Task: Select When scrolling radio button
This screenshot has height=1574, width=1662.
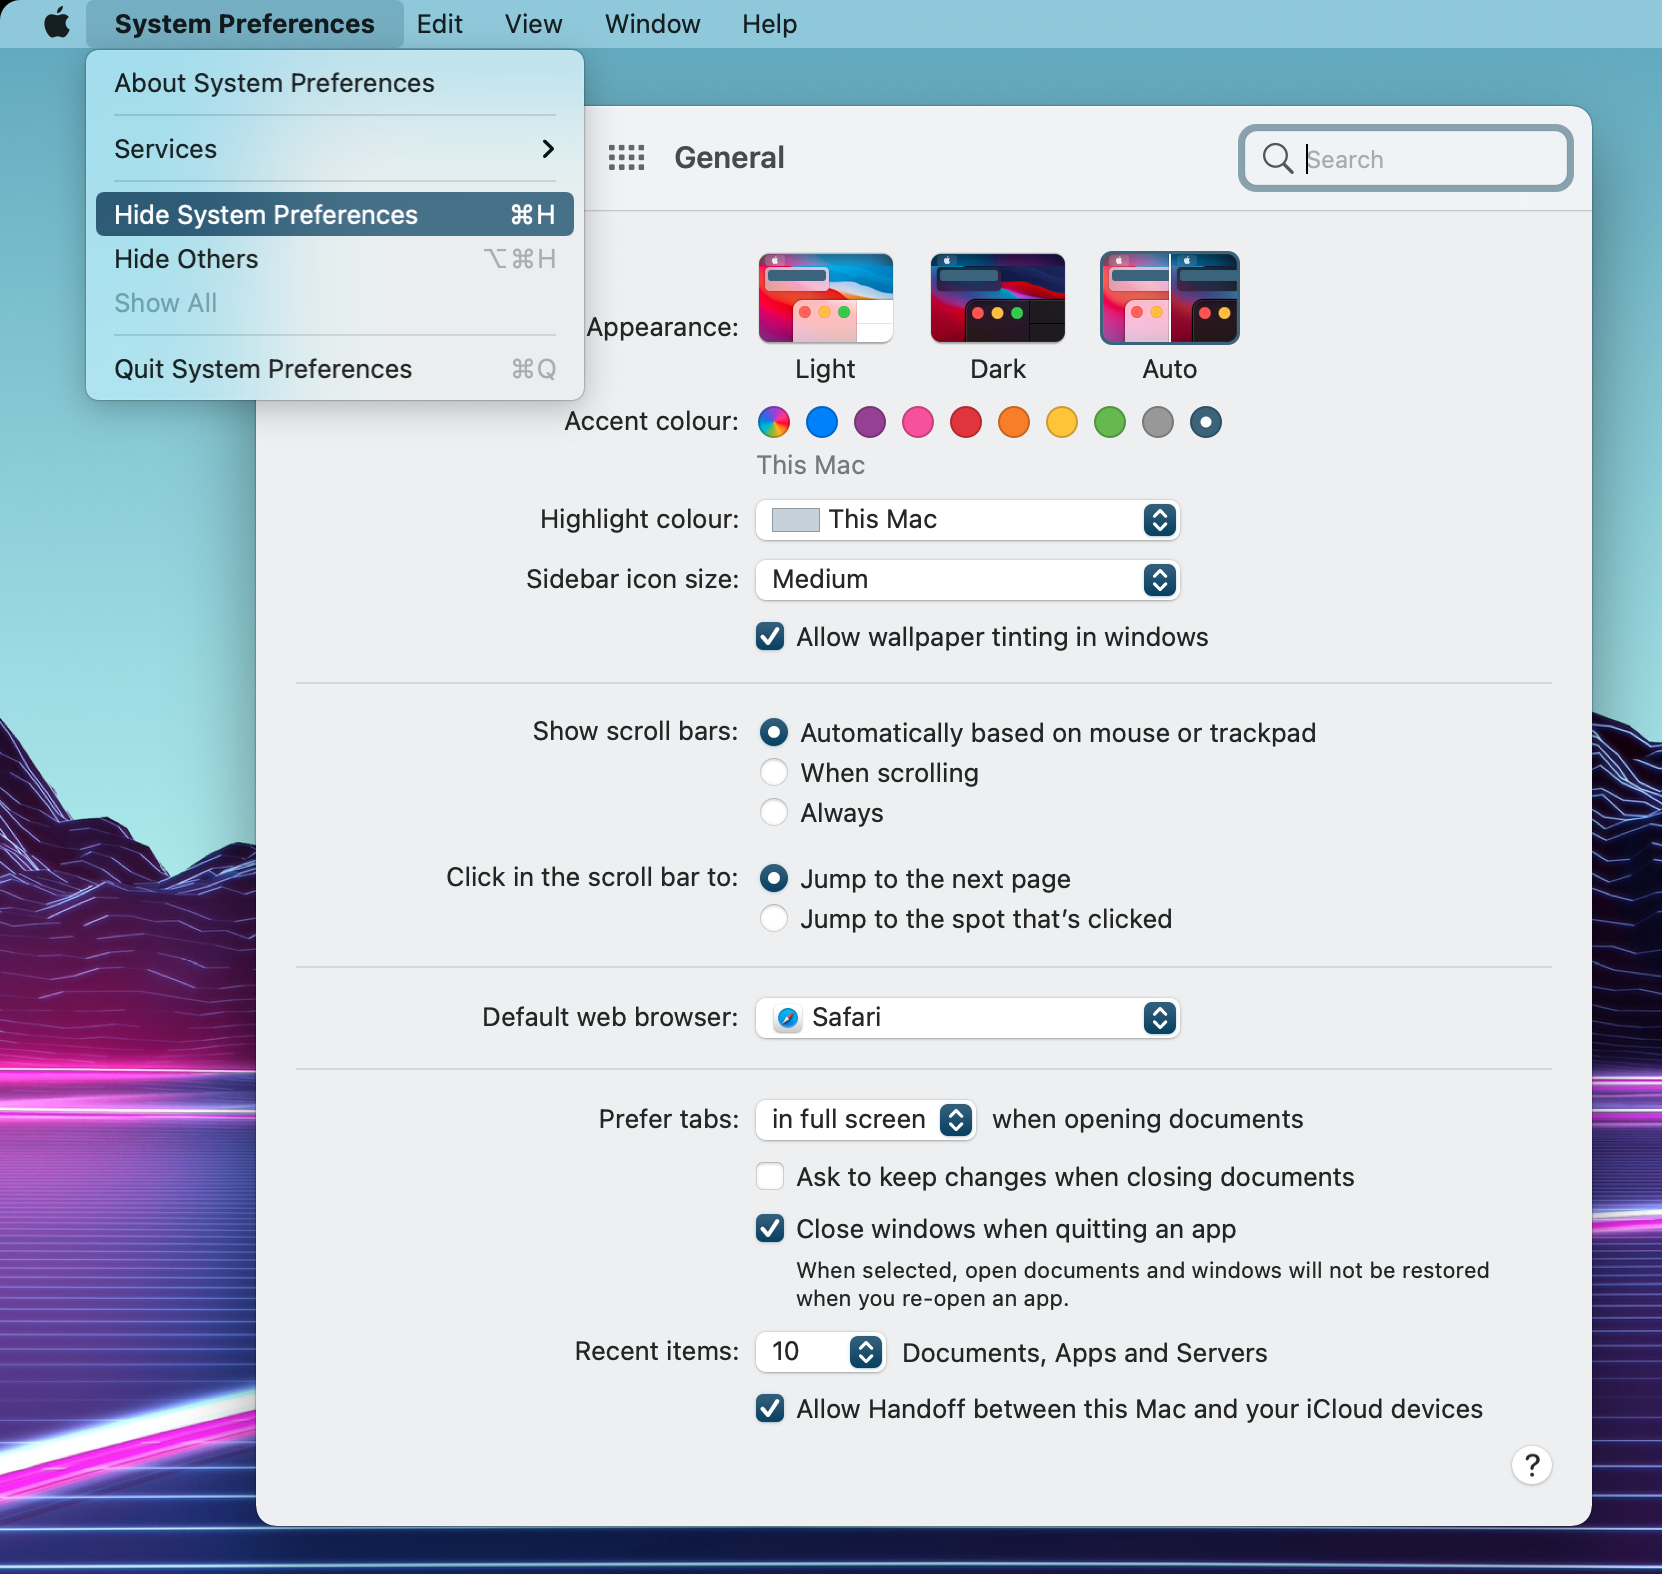Action: pos(774,773)
